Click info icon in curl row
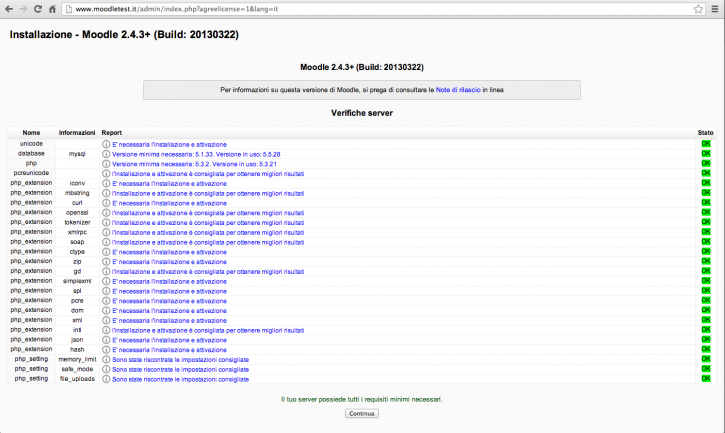This screenshot has height=433, width=725. point(106,203)
